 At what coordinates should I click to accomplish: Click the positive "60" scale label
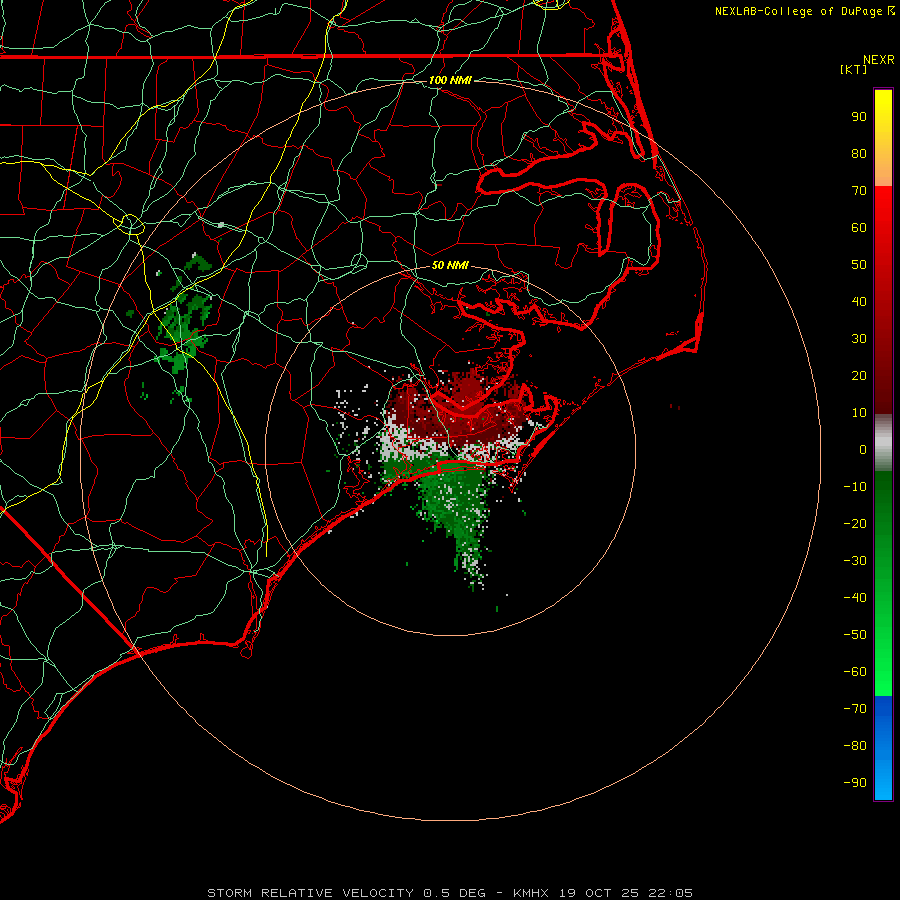859,228
